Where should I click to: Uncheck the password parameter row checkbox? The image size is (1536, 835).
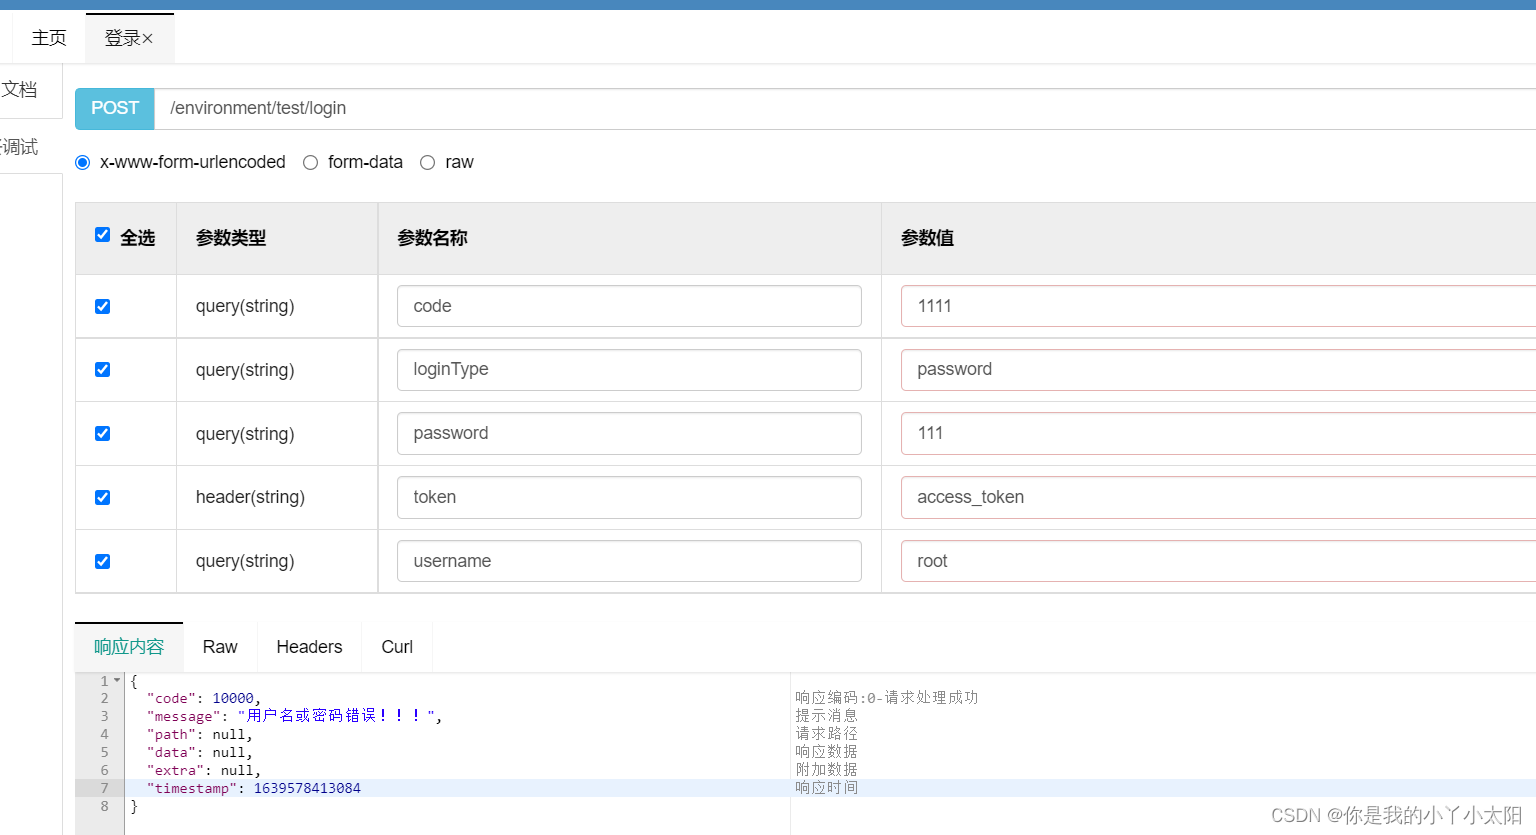pyautogui.click(x=102, y=433)
